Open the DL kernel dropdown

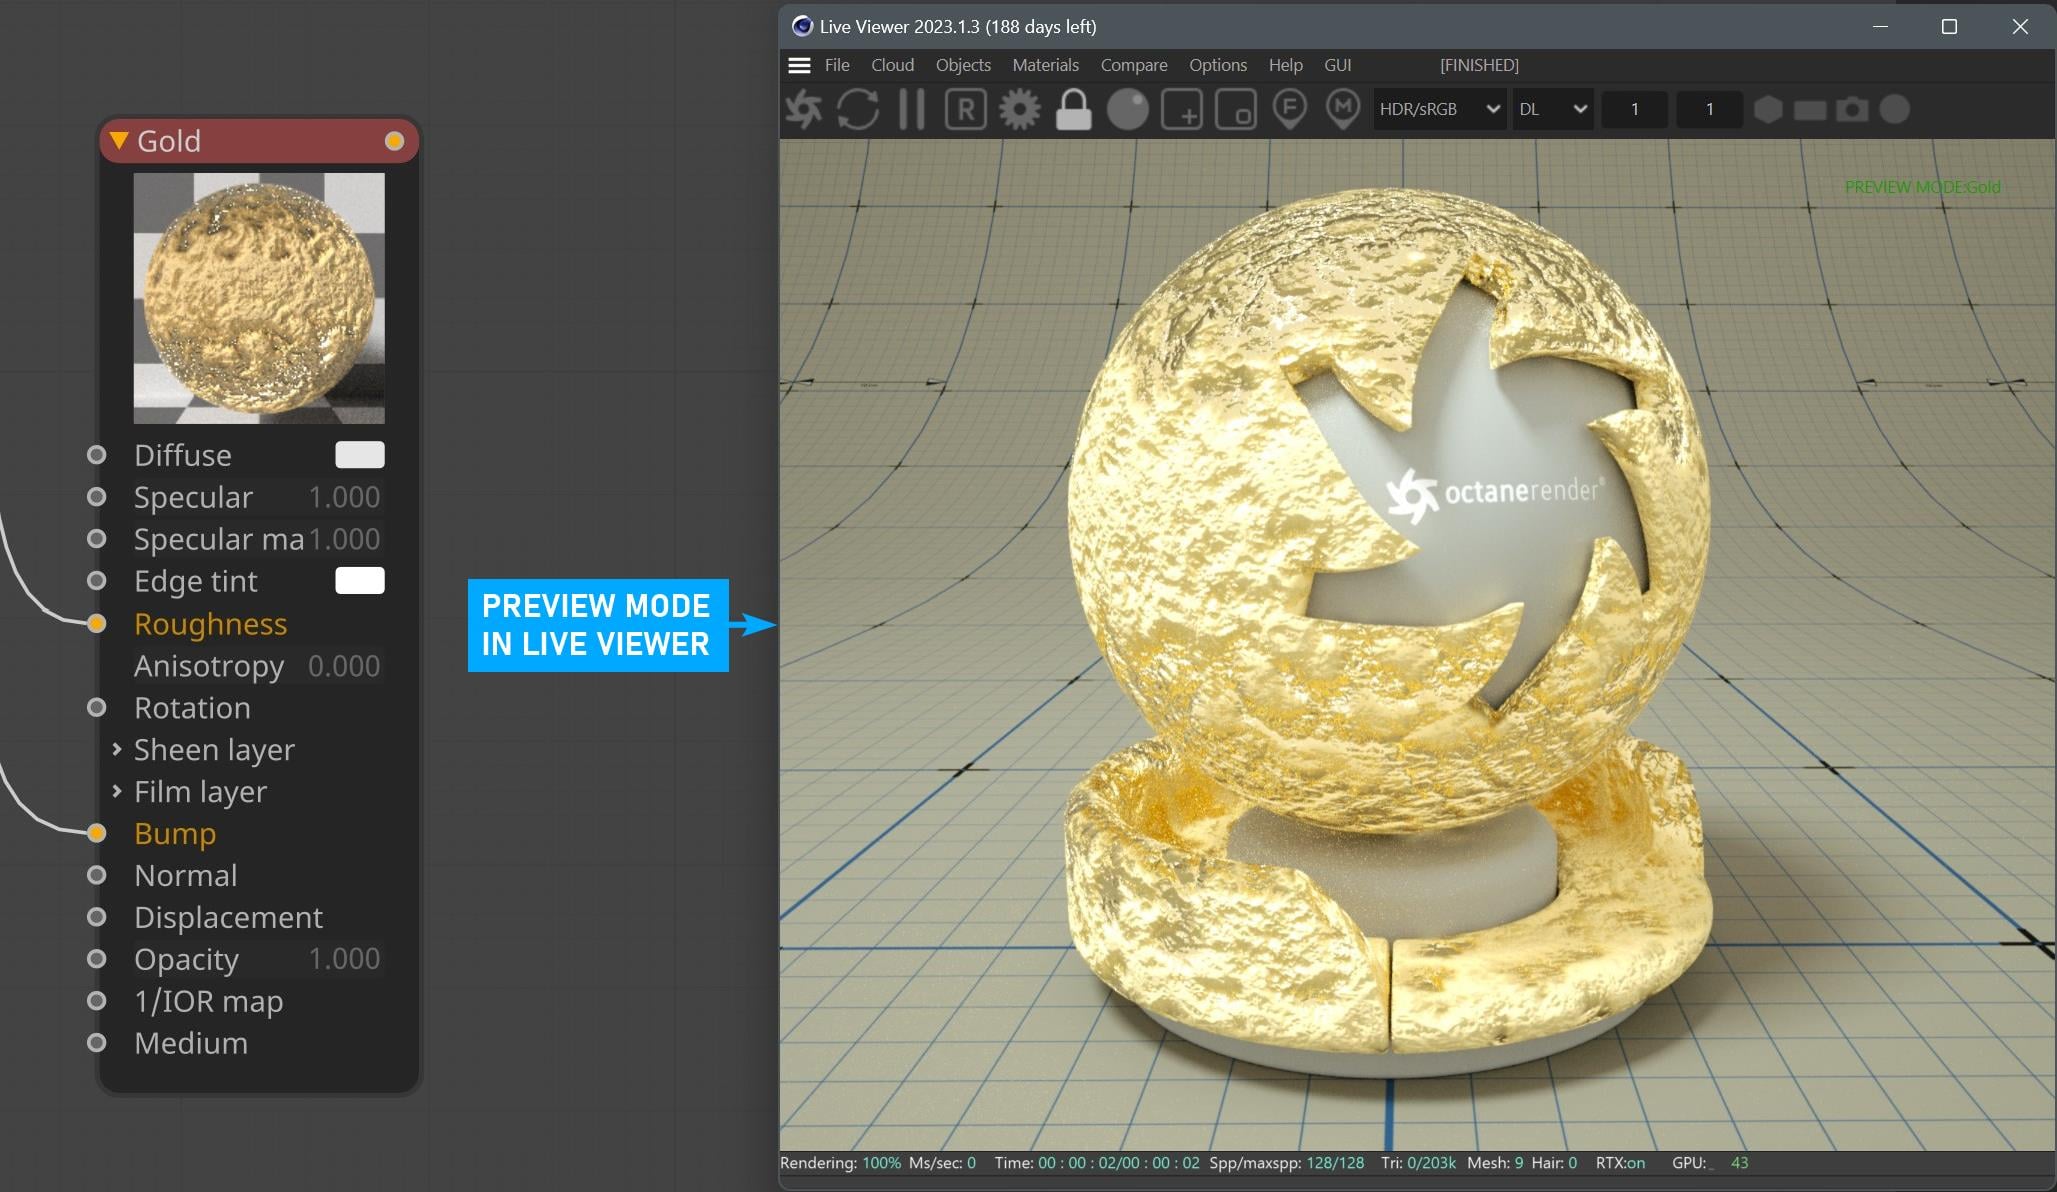1552,109
